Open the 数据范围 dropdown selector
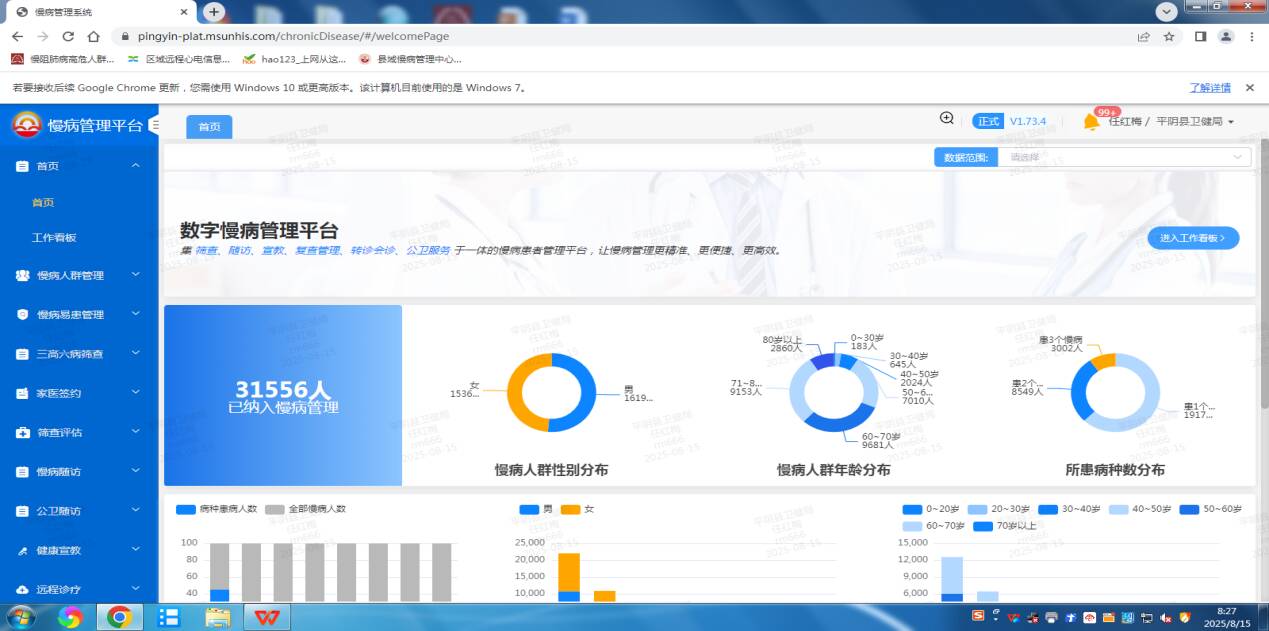This screenshot has height=631, width=1269. click(x=1125, y=157)
